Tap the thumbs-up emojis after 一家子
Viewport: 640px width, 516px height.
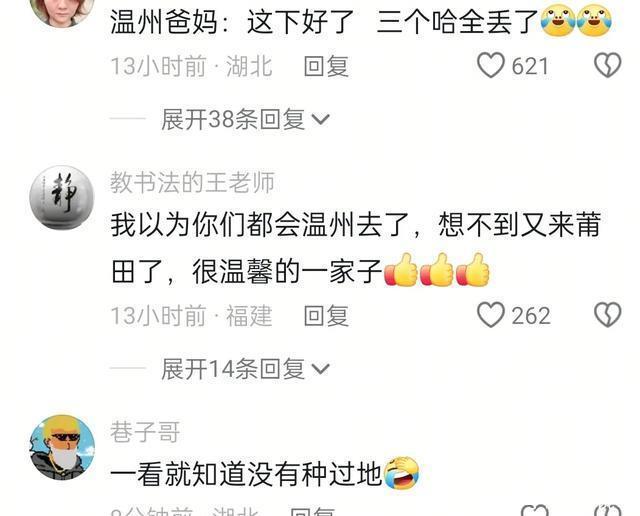[437, 270]
